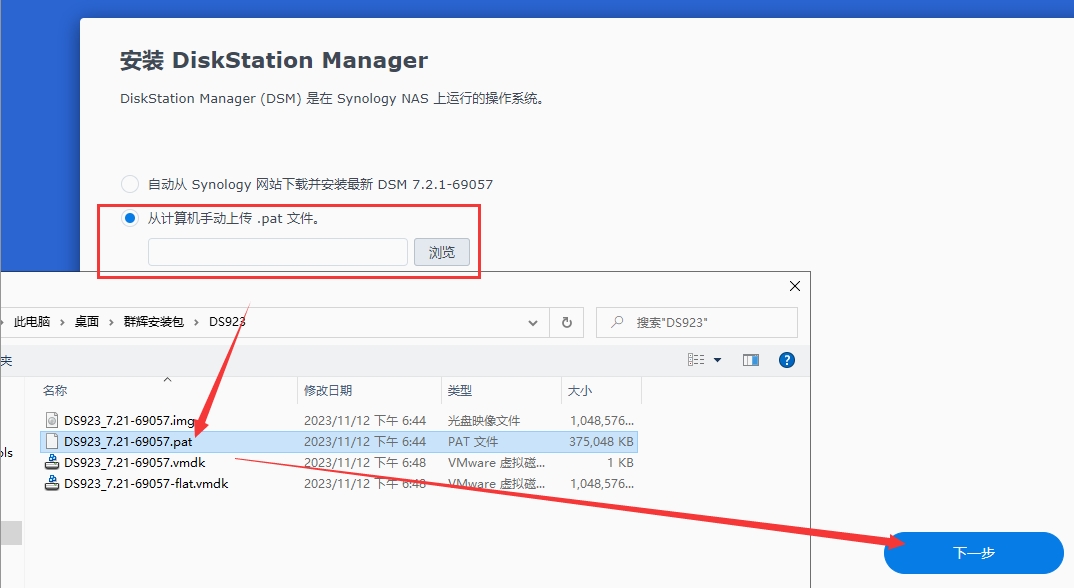Click the 下一步 next button

(x=973, y=552)
